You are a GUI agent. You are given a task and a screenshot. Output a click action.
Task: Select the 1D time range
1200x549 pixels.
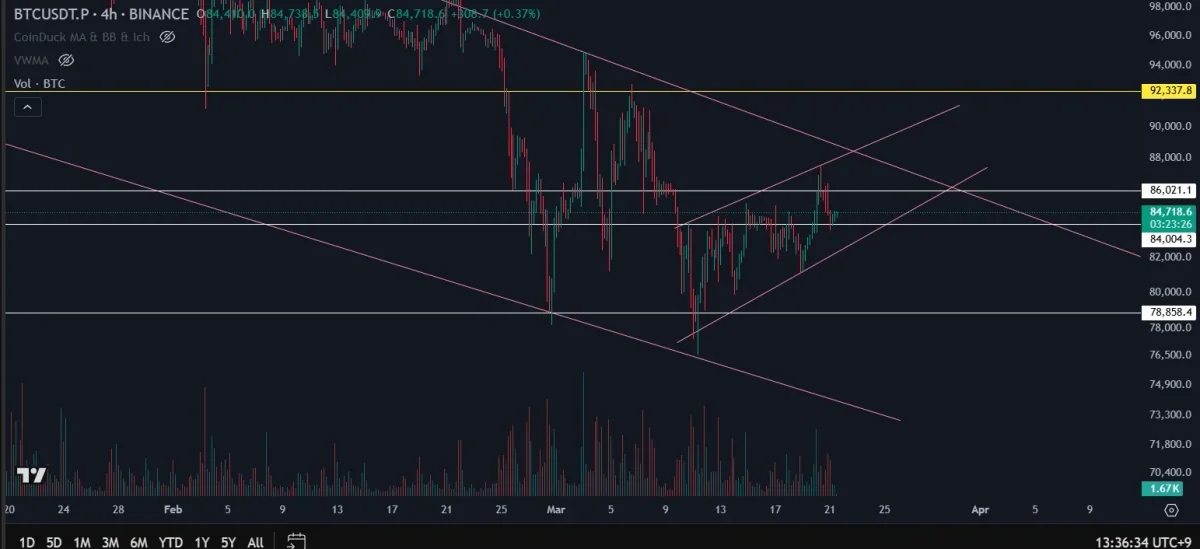pos(27,542)
